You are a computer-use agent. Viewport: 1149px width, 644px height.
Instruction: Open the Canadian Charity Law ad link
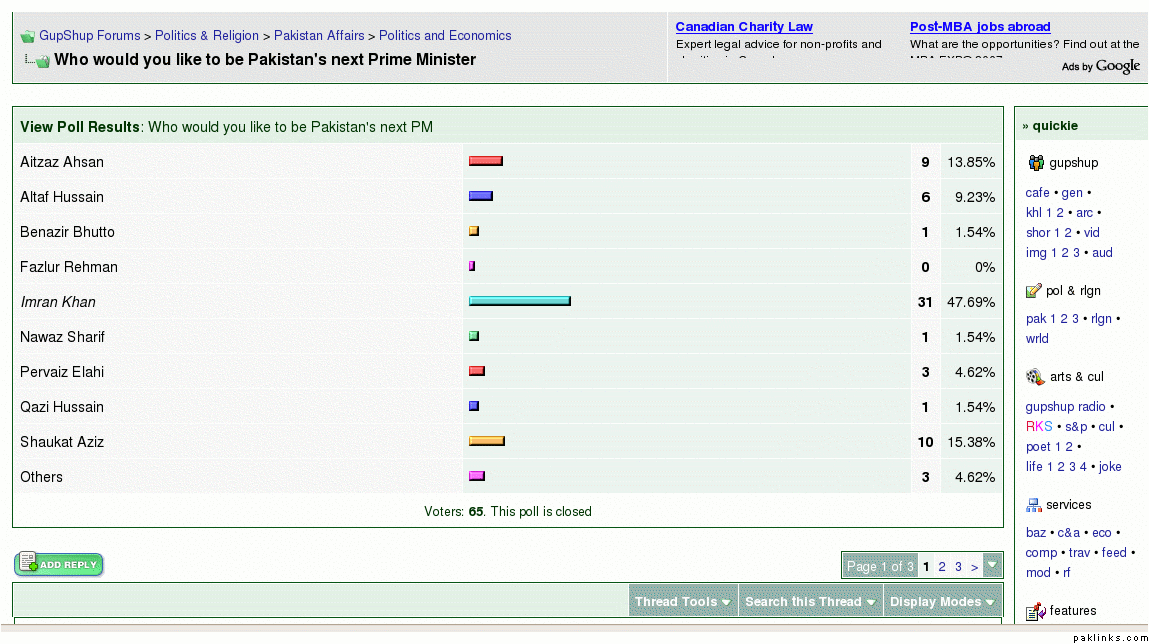tap(744, 27)
